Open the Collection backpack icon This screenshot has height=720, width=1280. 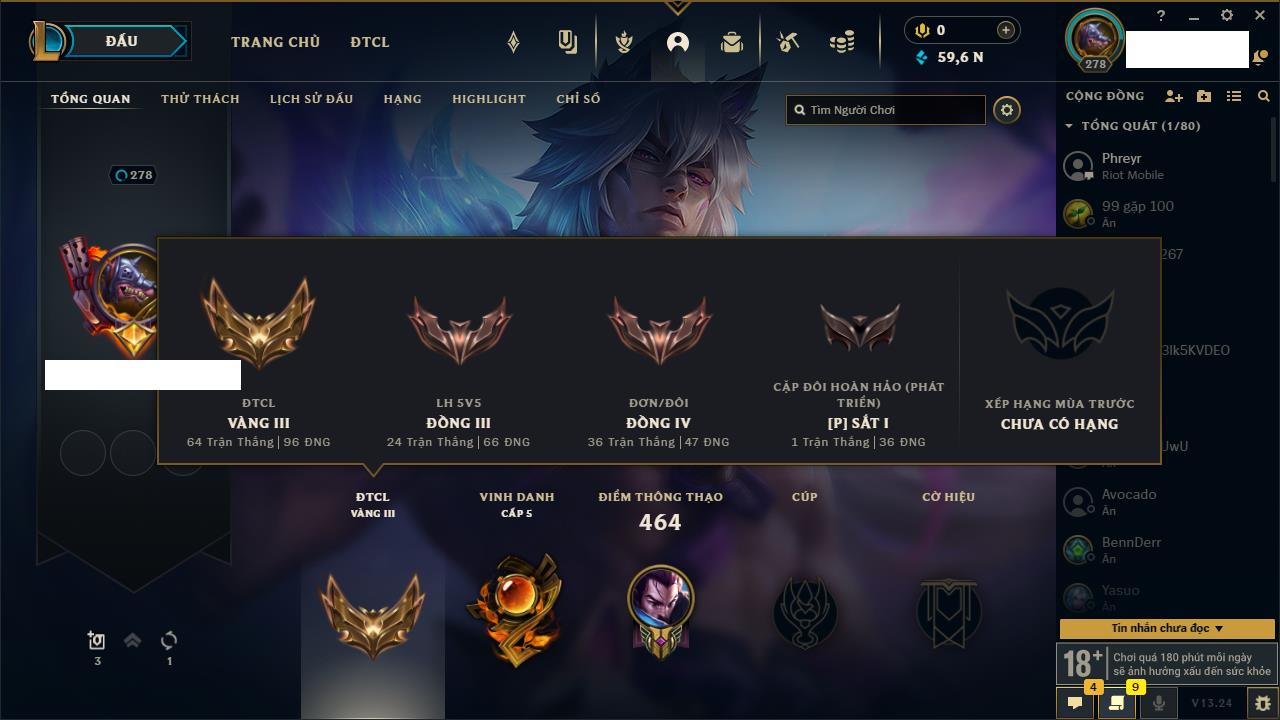[x=732, y=42]
